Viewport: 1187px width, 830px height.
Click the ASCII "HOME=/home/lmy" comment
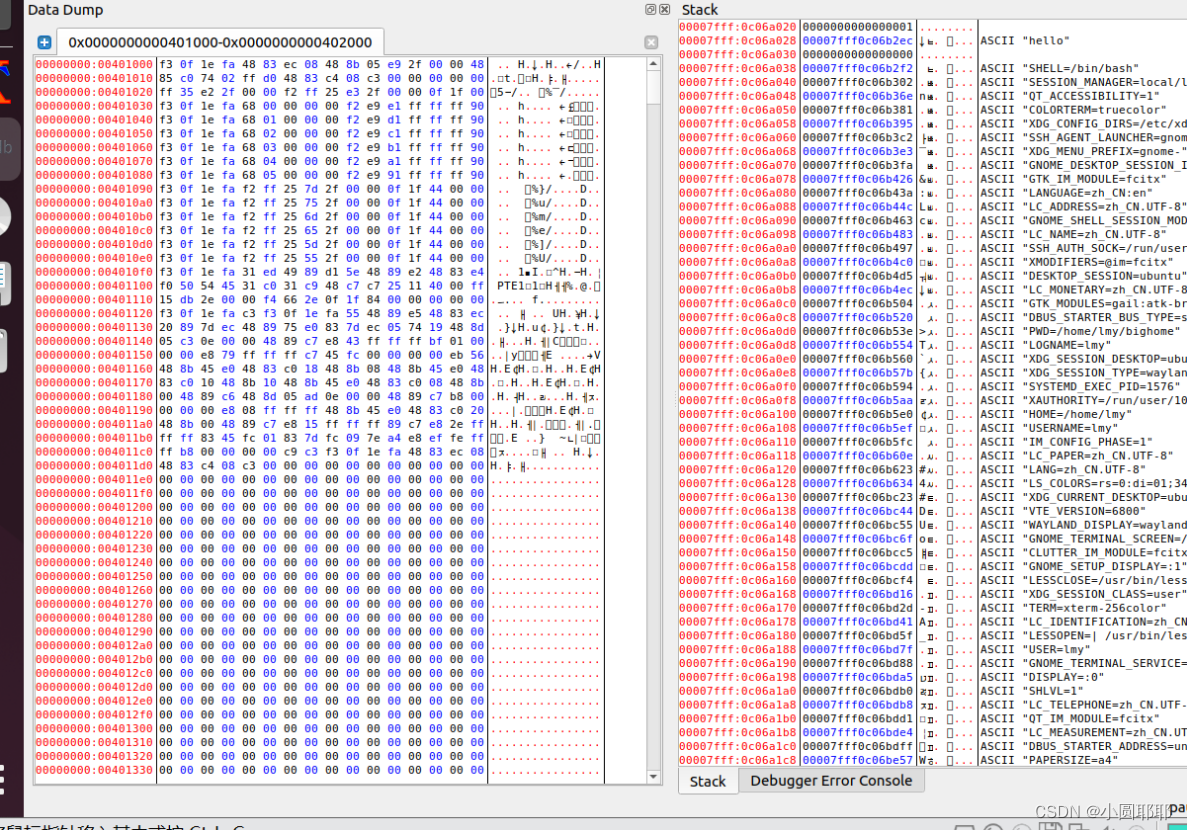point(1056,414)
